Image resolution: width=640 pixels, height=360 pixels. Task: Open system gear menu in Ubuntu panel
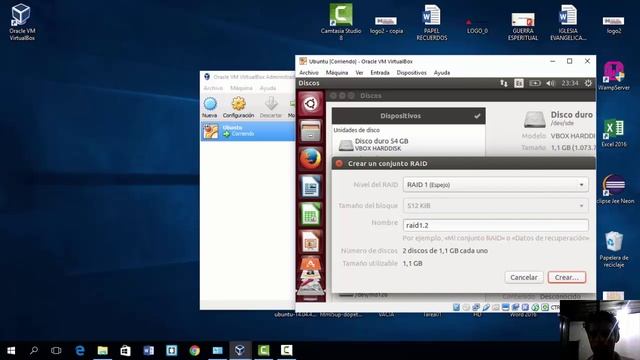[x=588, y=83]
